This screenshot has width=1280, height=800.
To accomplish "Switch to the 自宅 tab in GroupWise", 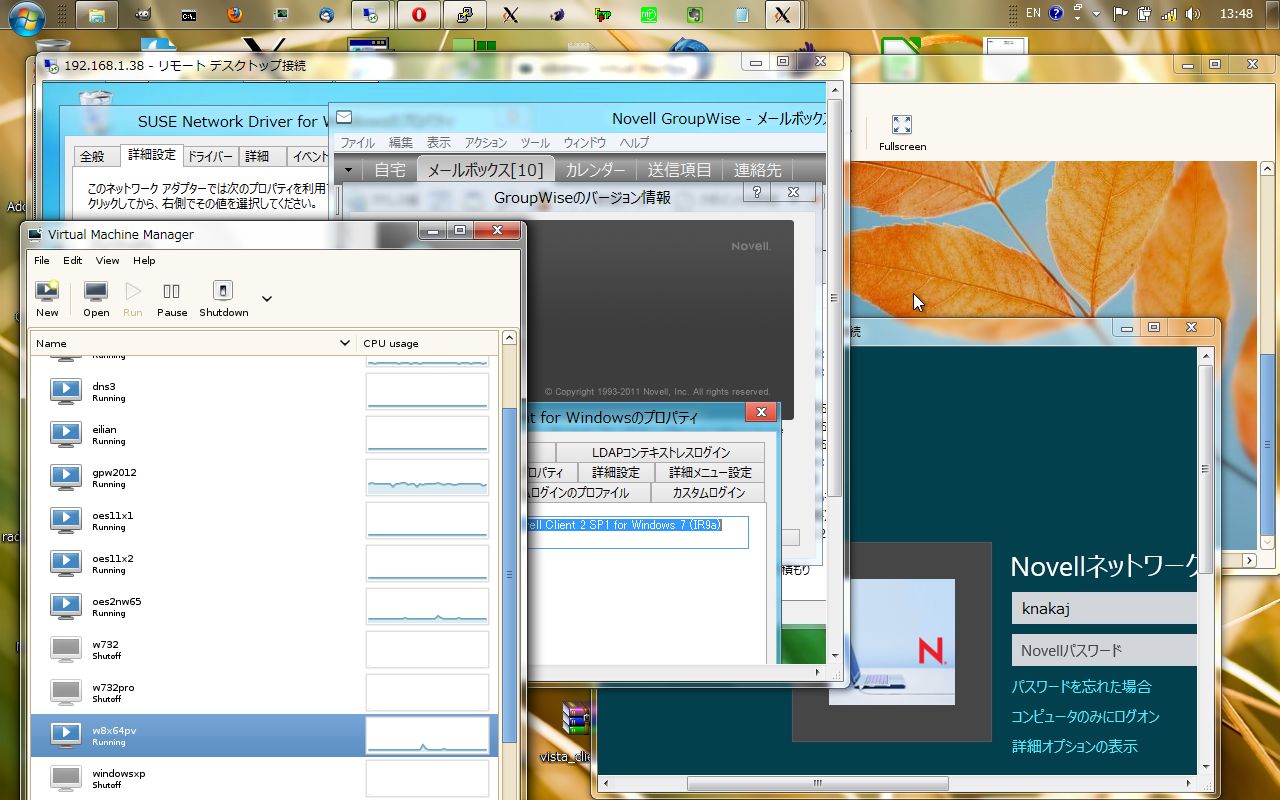I will (x=390, y=170).
